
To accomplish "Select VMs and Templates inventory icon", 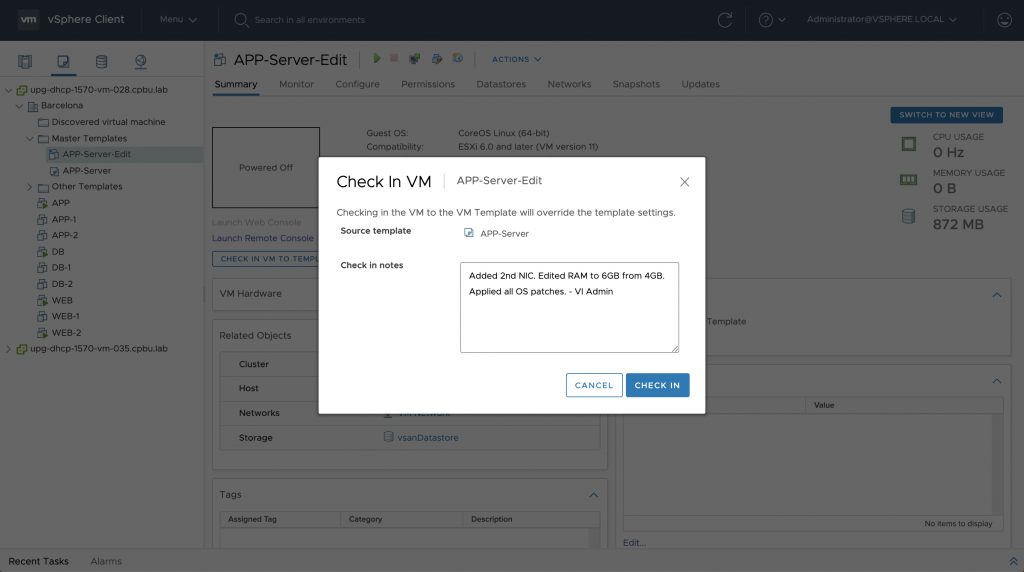I will tap(63, 61).
